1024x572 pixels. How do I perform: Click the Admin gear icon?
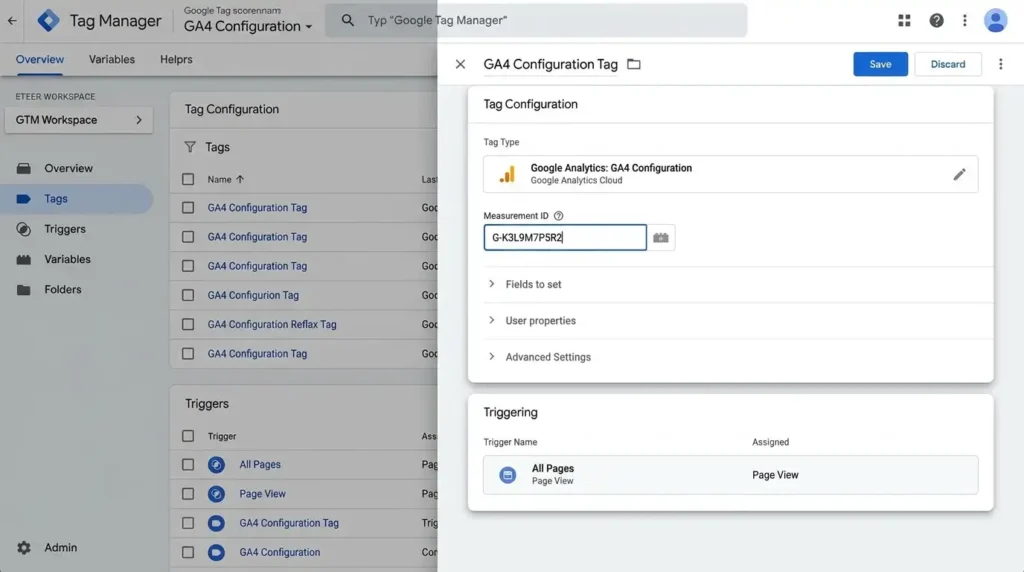[24, 548]
